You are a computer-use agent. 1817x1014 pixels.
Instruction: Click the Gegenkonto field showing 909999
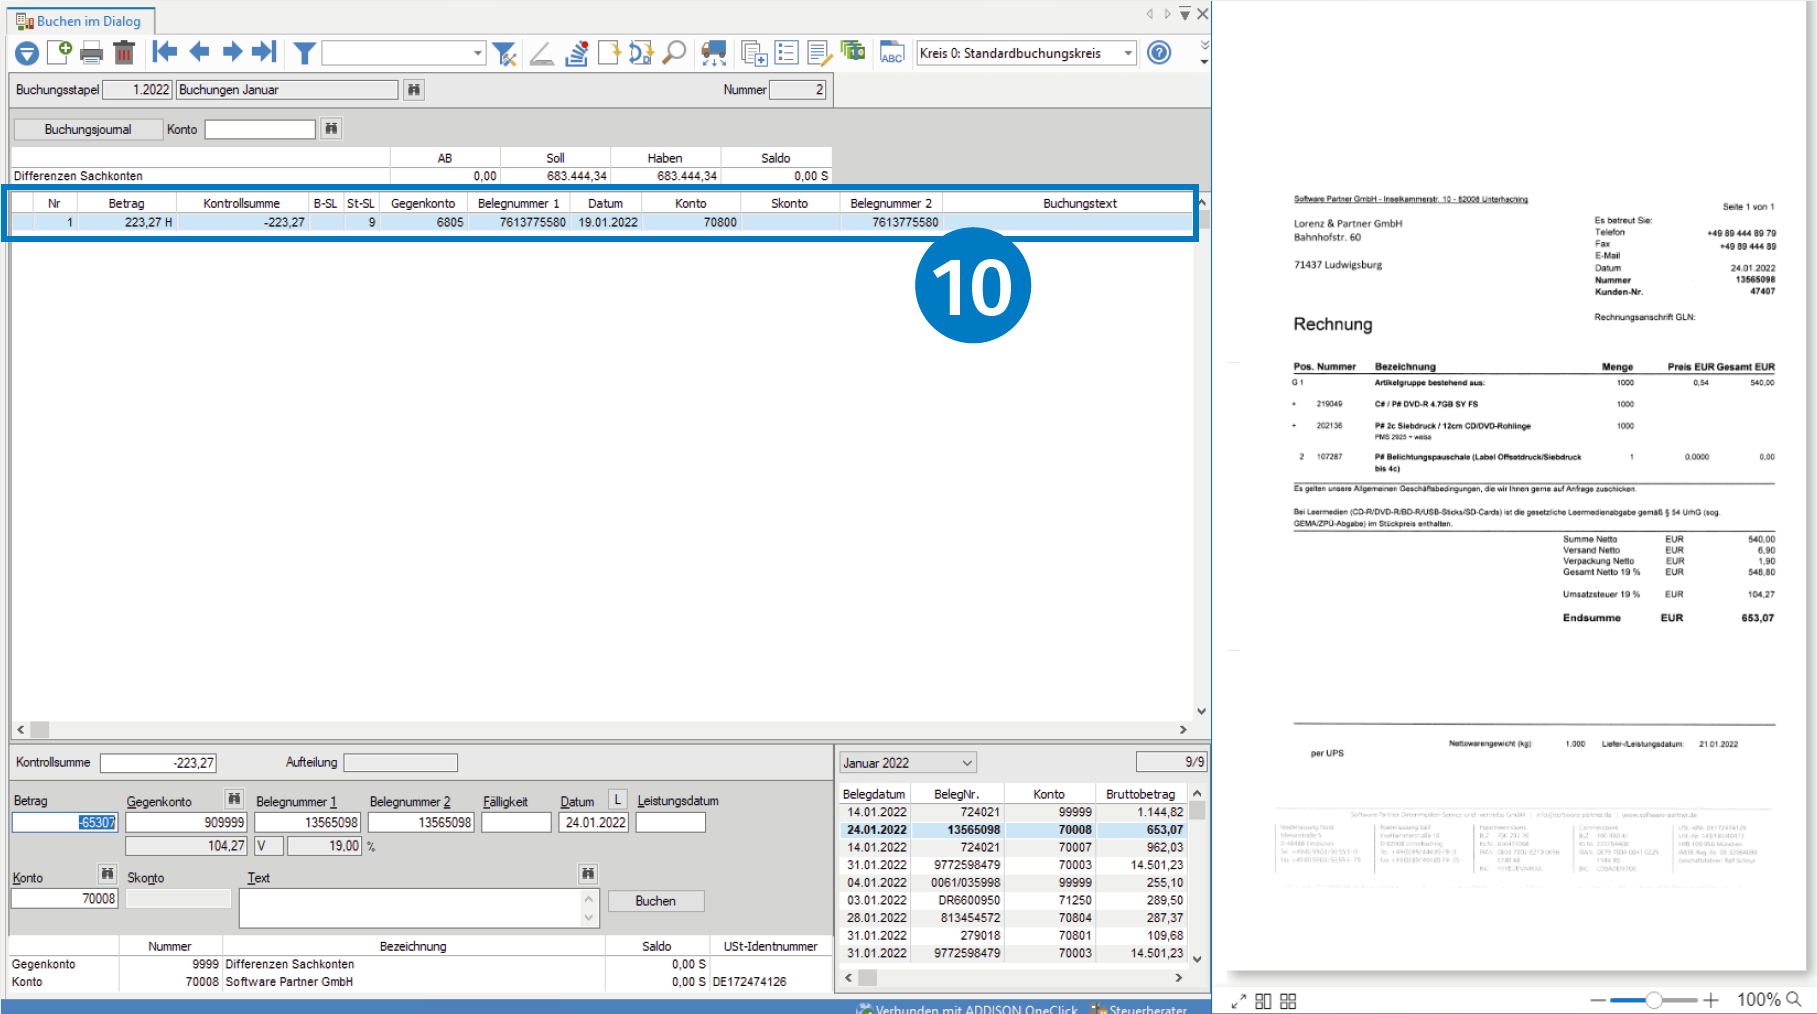tap(186, 822)
